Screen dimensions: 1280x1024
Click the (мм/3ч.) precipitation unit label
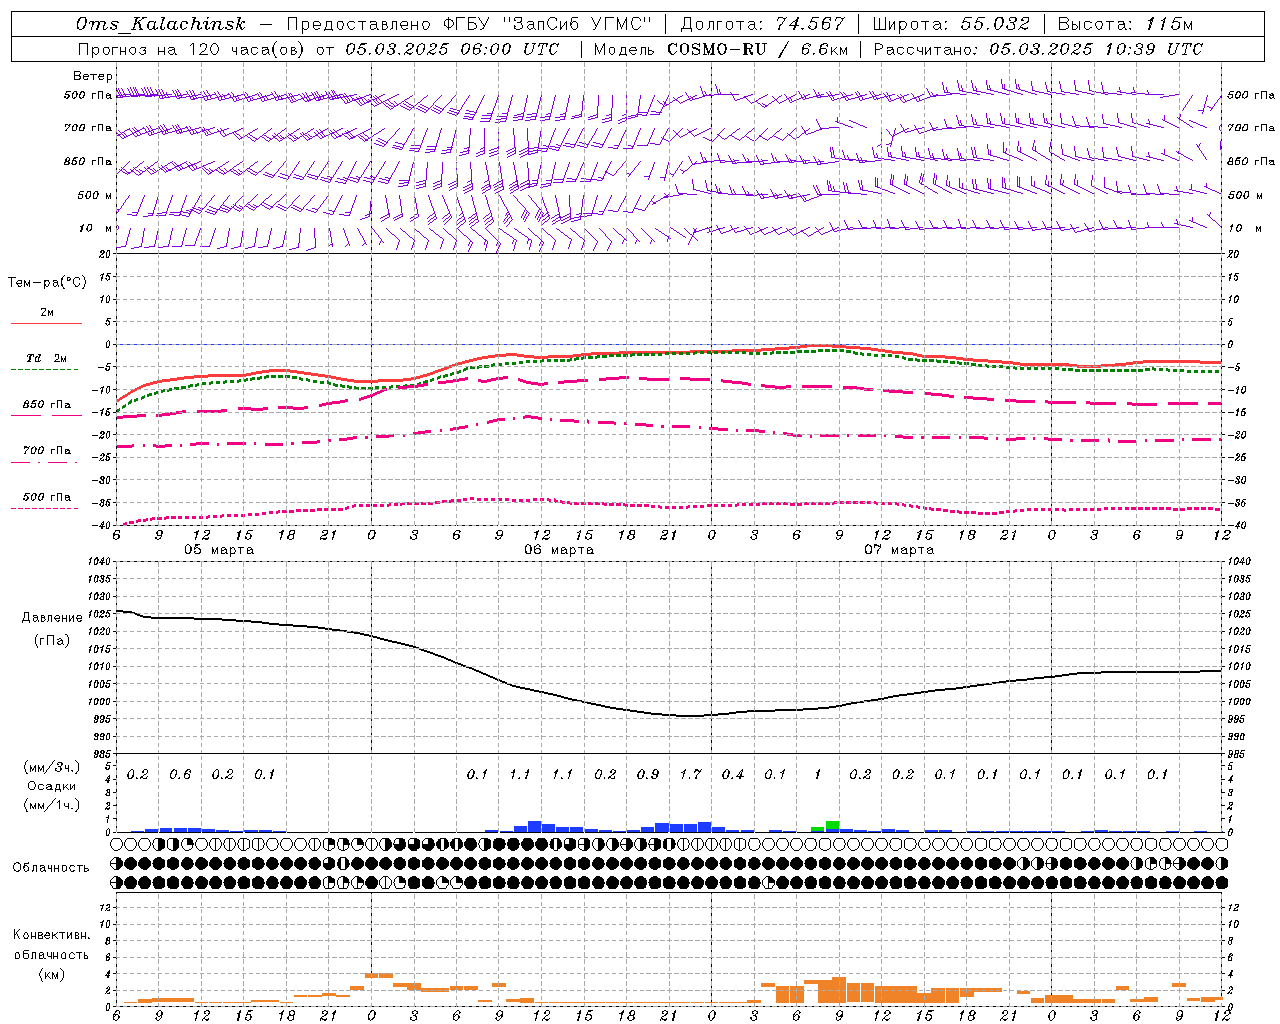[51, 767]
